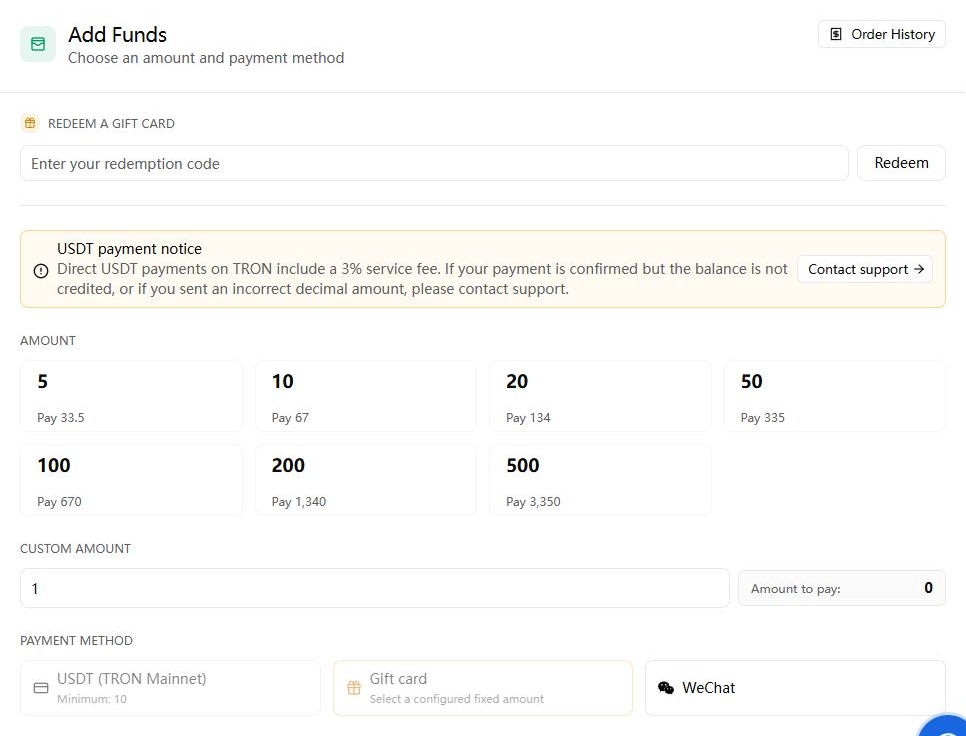Click the Gift card option's gift icon
966x736 pixels.
(354, 688)
